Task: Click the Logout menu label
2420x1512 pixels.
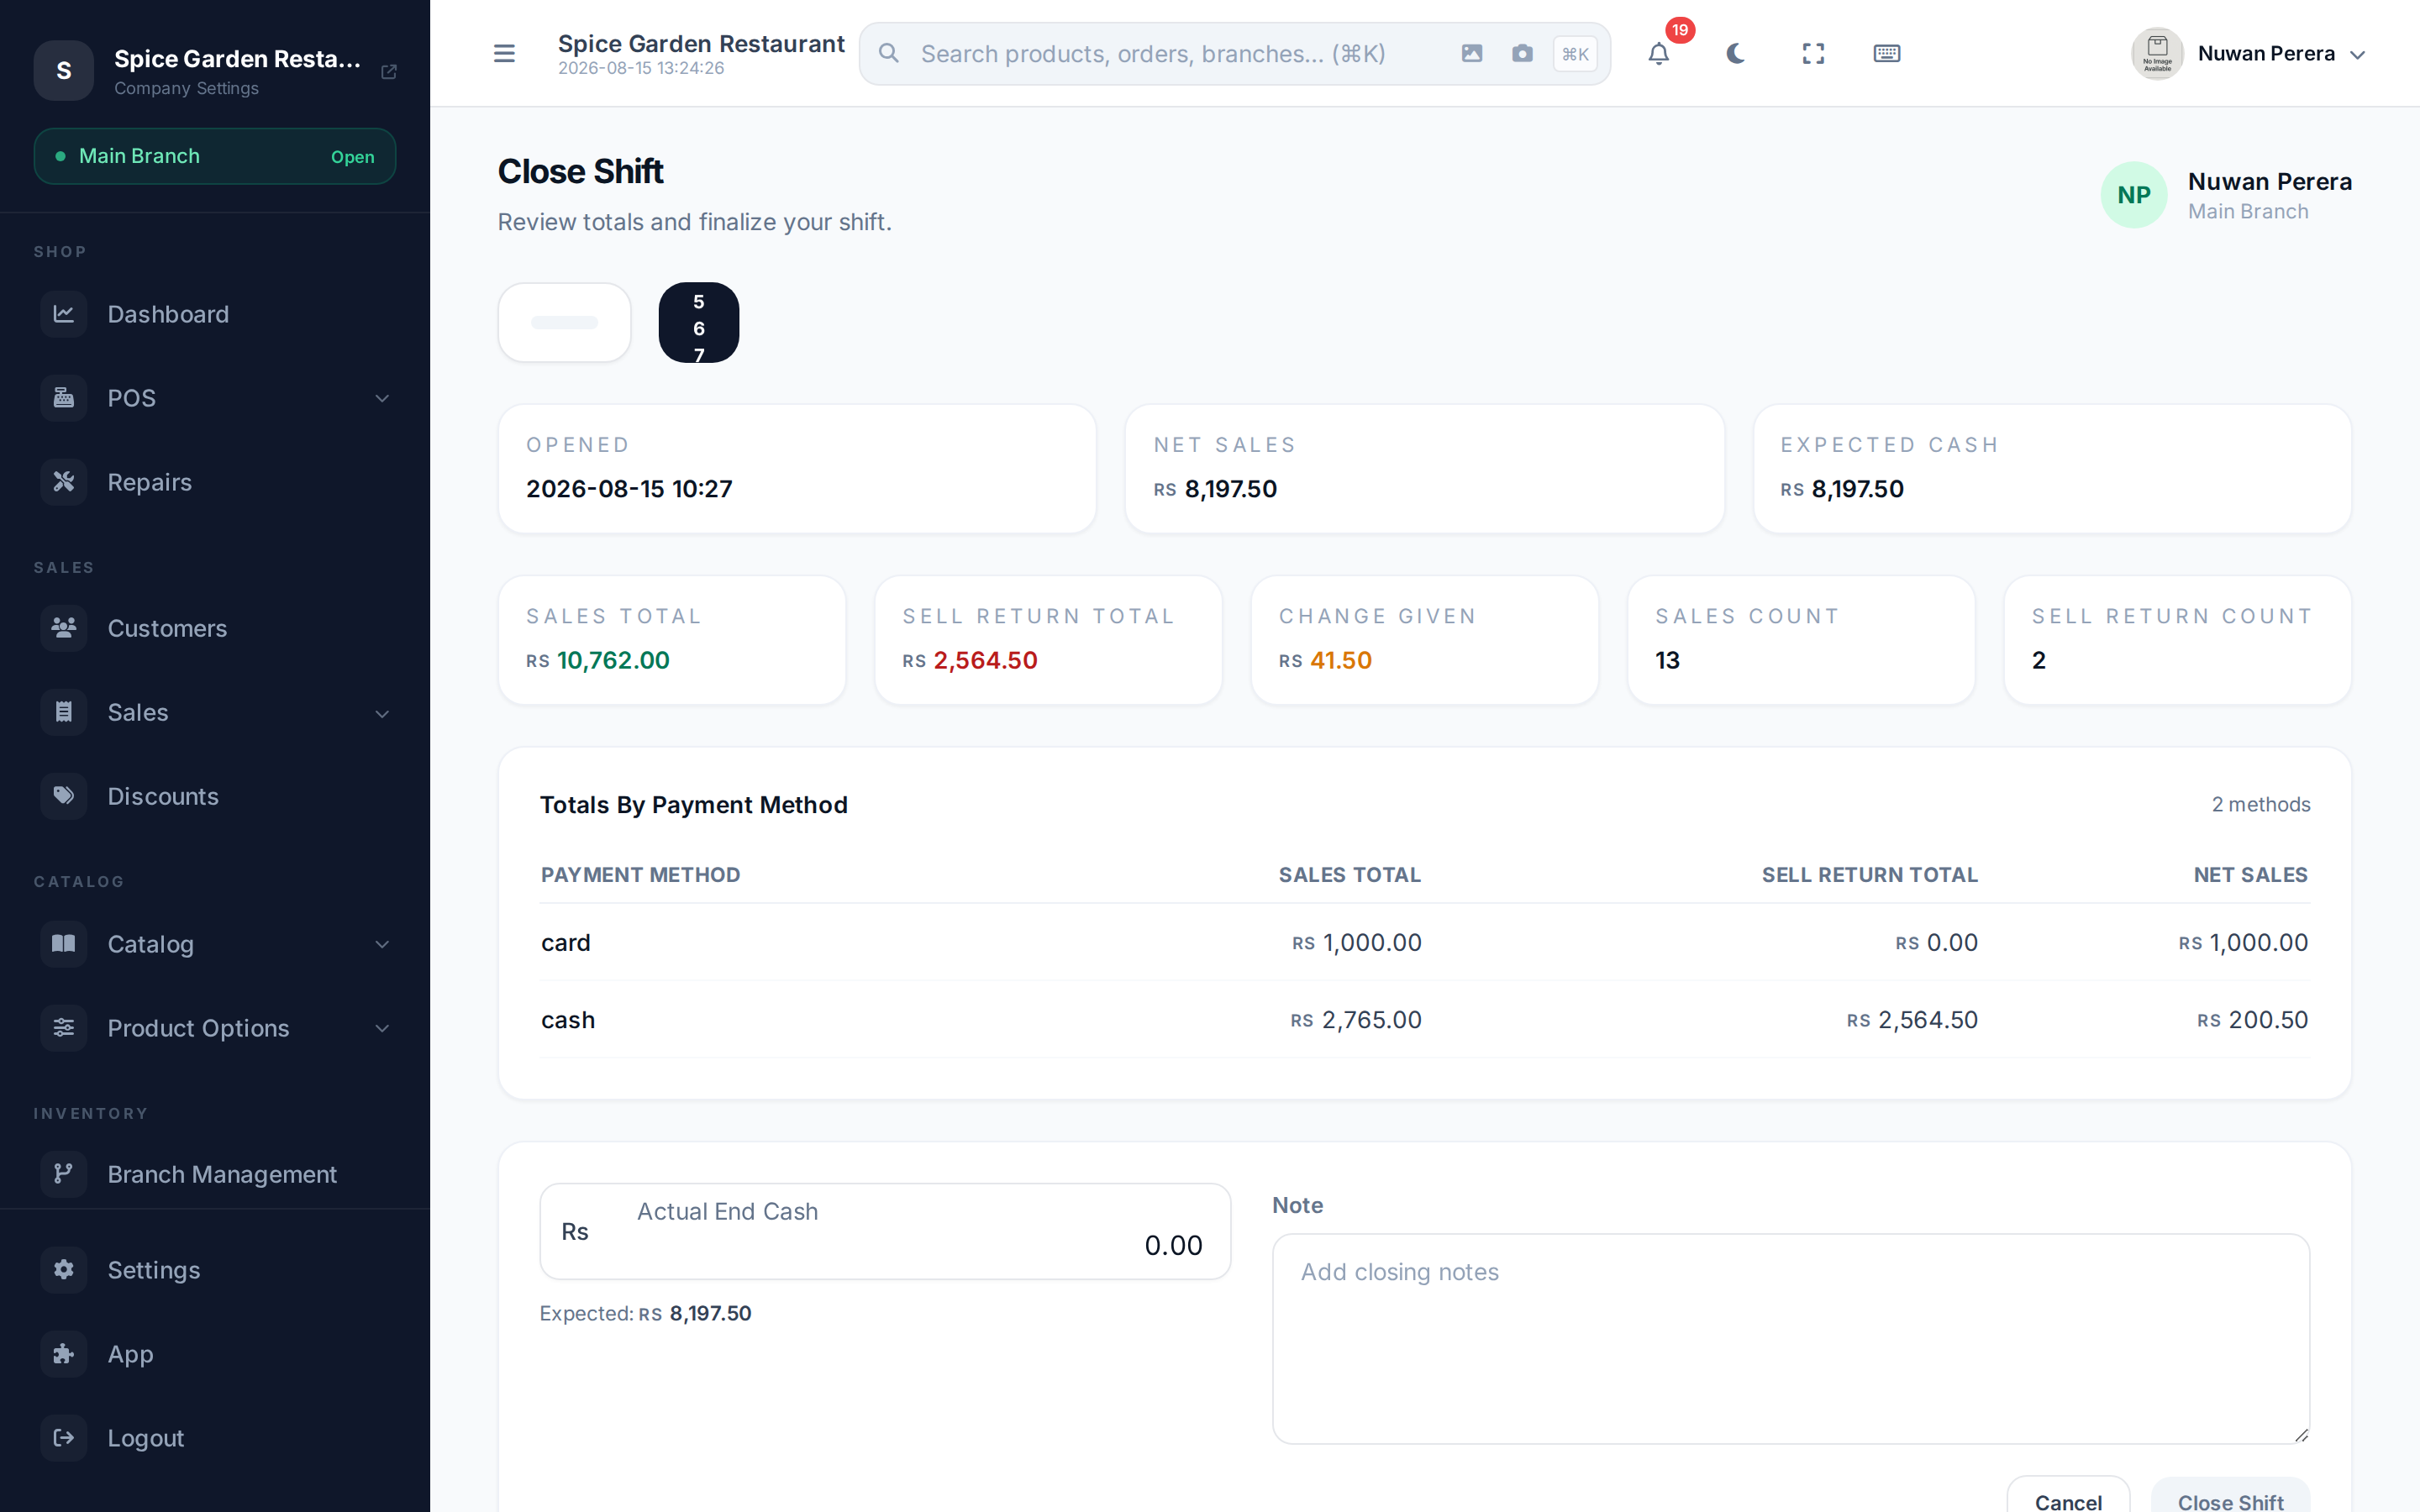Action: pos(145,1438)
